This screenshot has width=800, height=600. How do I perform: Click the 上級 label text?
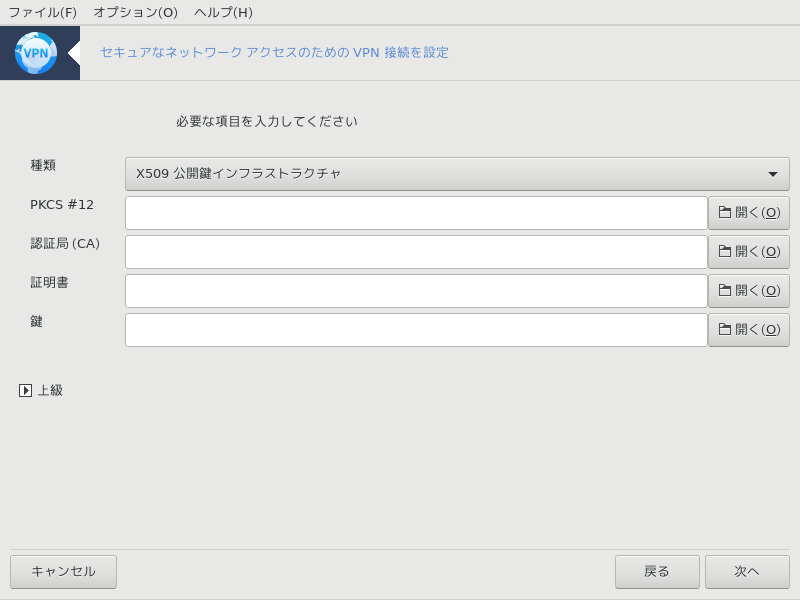point(50,390)
